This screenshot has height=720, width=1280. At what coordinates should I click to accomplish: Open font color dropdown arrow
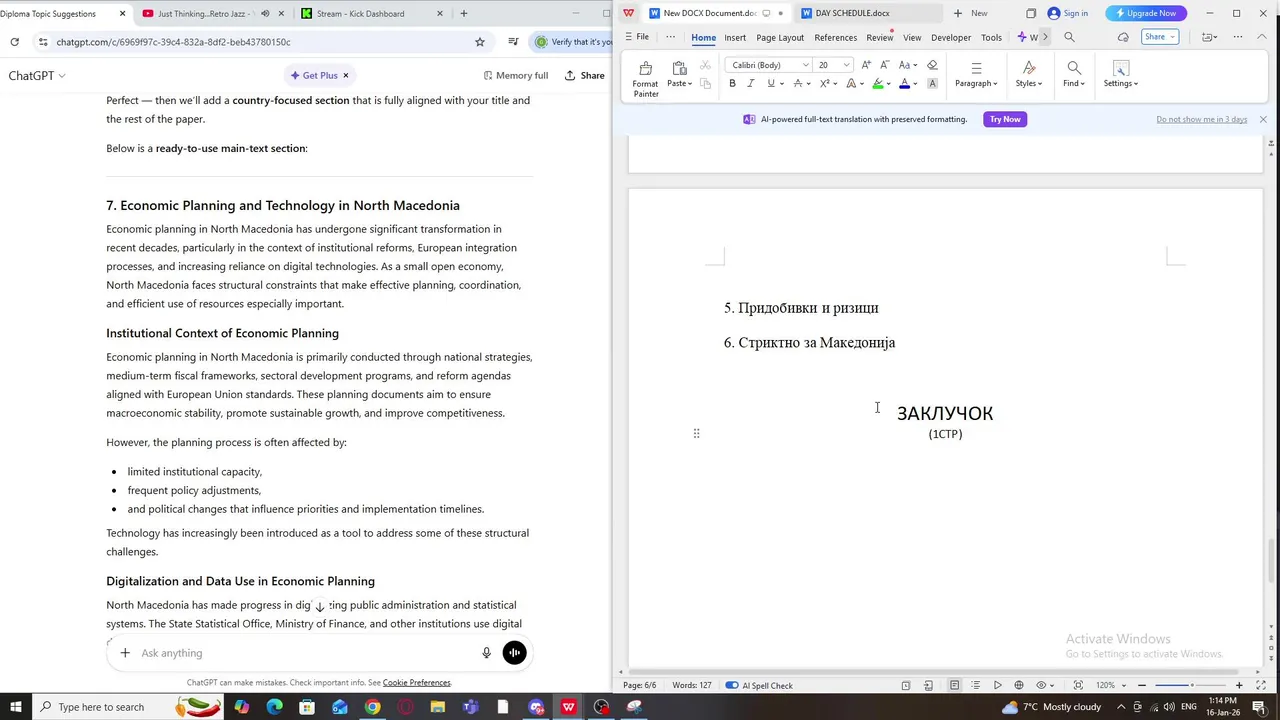[x=915, y=83]
